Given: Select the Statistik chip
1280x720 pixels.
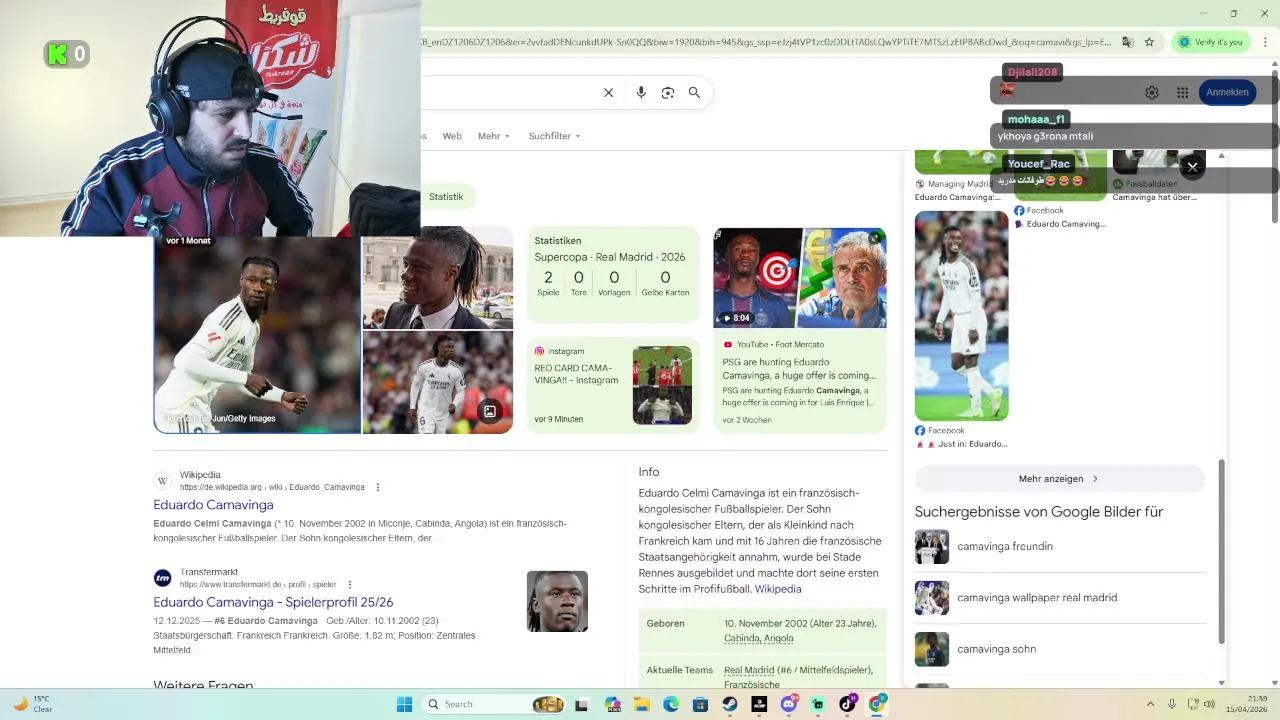Looking at the screenshot, I should [x=446, y=197].
